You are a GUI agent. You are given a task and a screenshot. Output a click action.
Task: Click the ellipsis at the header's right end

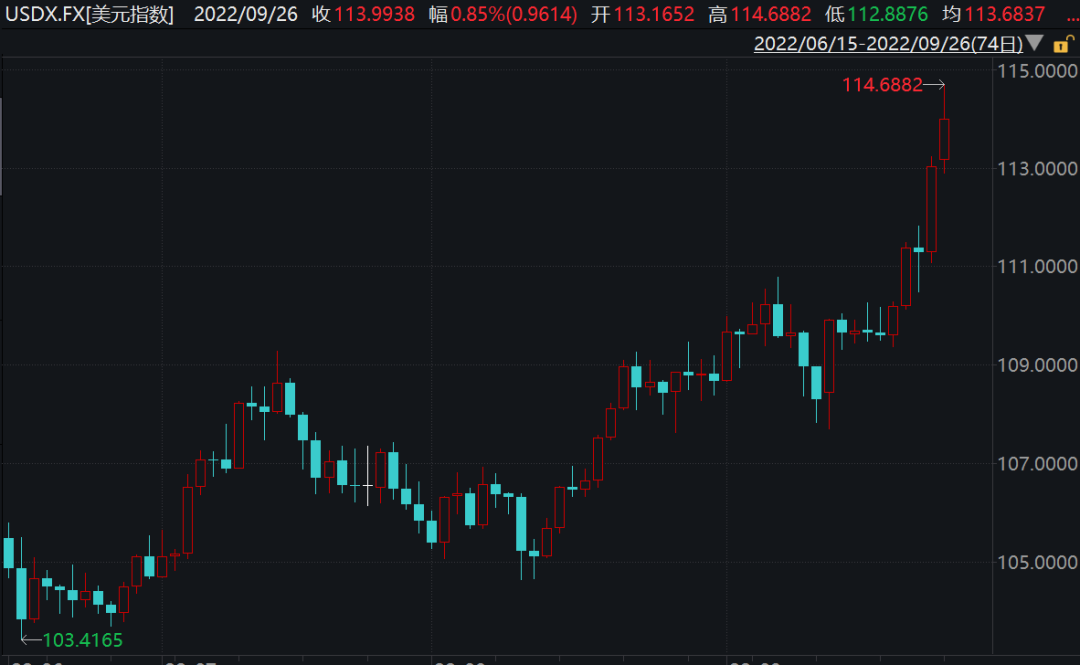[1072, 17]
